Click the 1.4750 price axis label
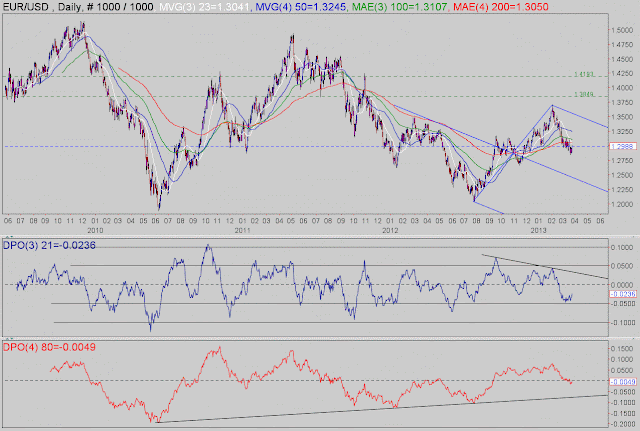 coord(622,44)
